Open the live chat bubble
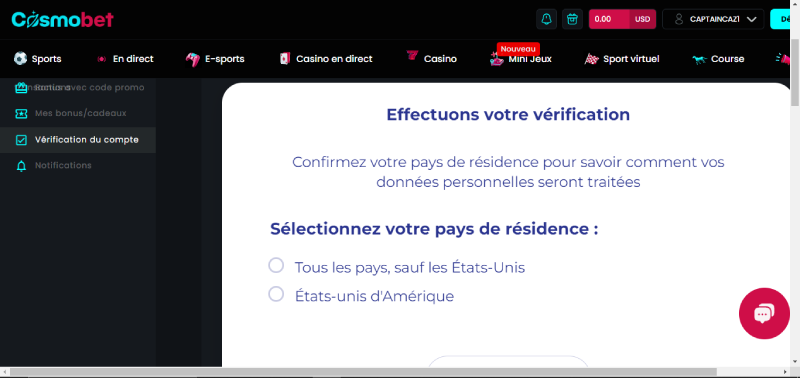 [764, 313]
